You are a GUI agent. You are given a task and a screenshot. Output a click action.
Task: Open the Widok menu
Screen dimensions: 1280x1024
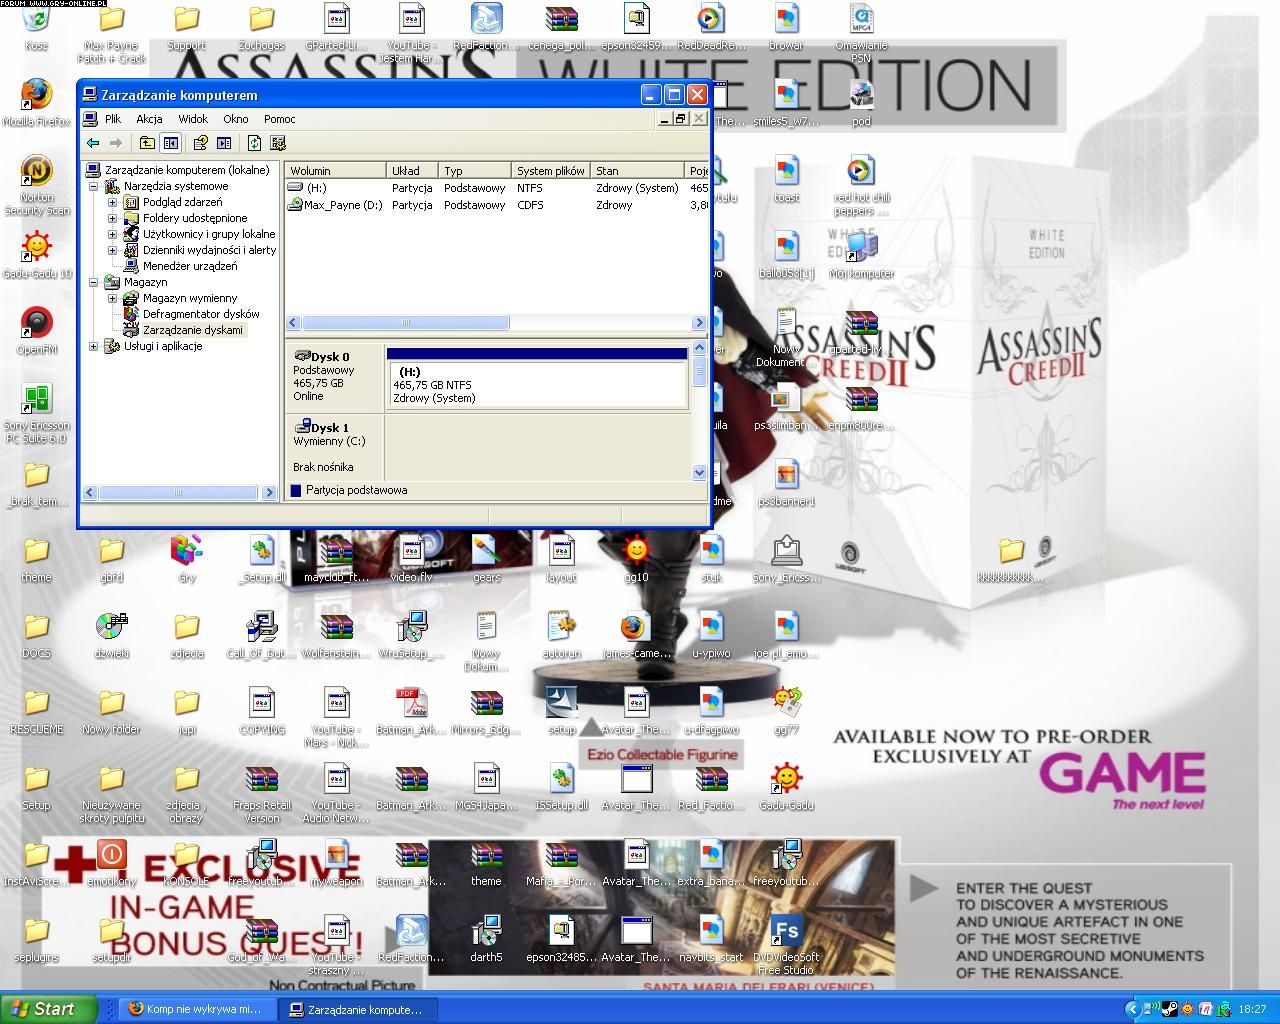click(193, 119)
